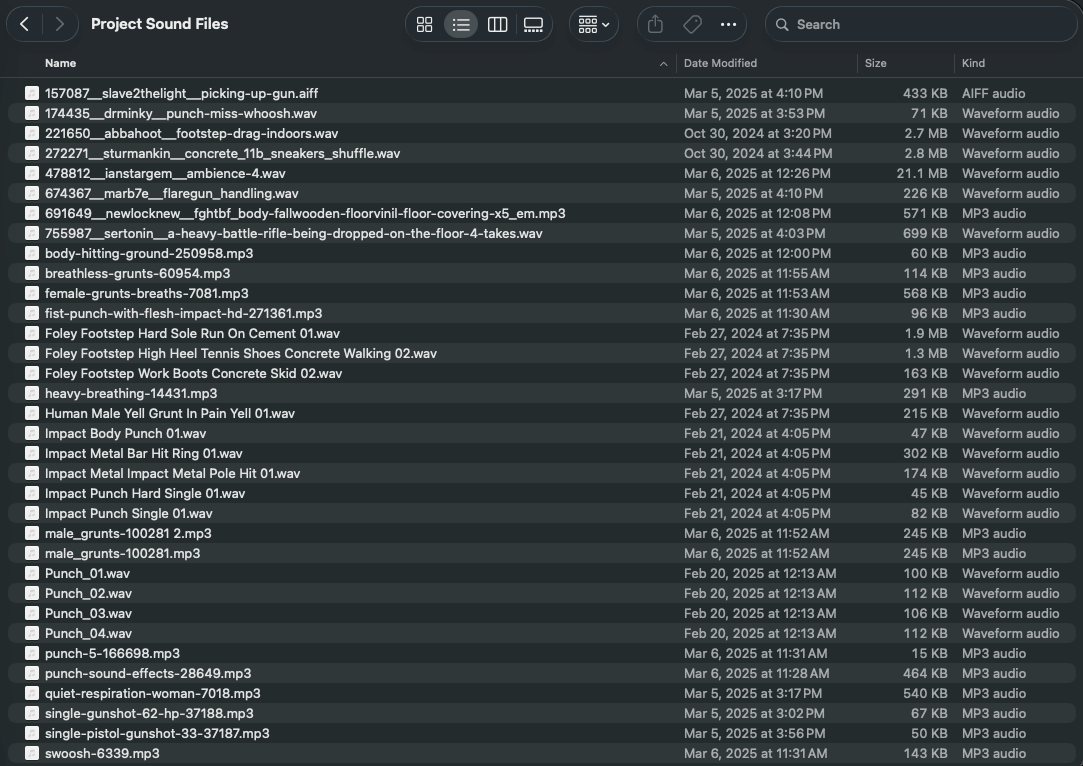1083x766 pixels.
Task: Select the 691649 newlocknew body-fall mp3 file name
Action: pyautogui.click(x=305, y=213)
